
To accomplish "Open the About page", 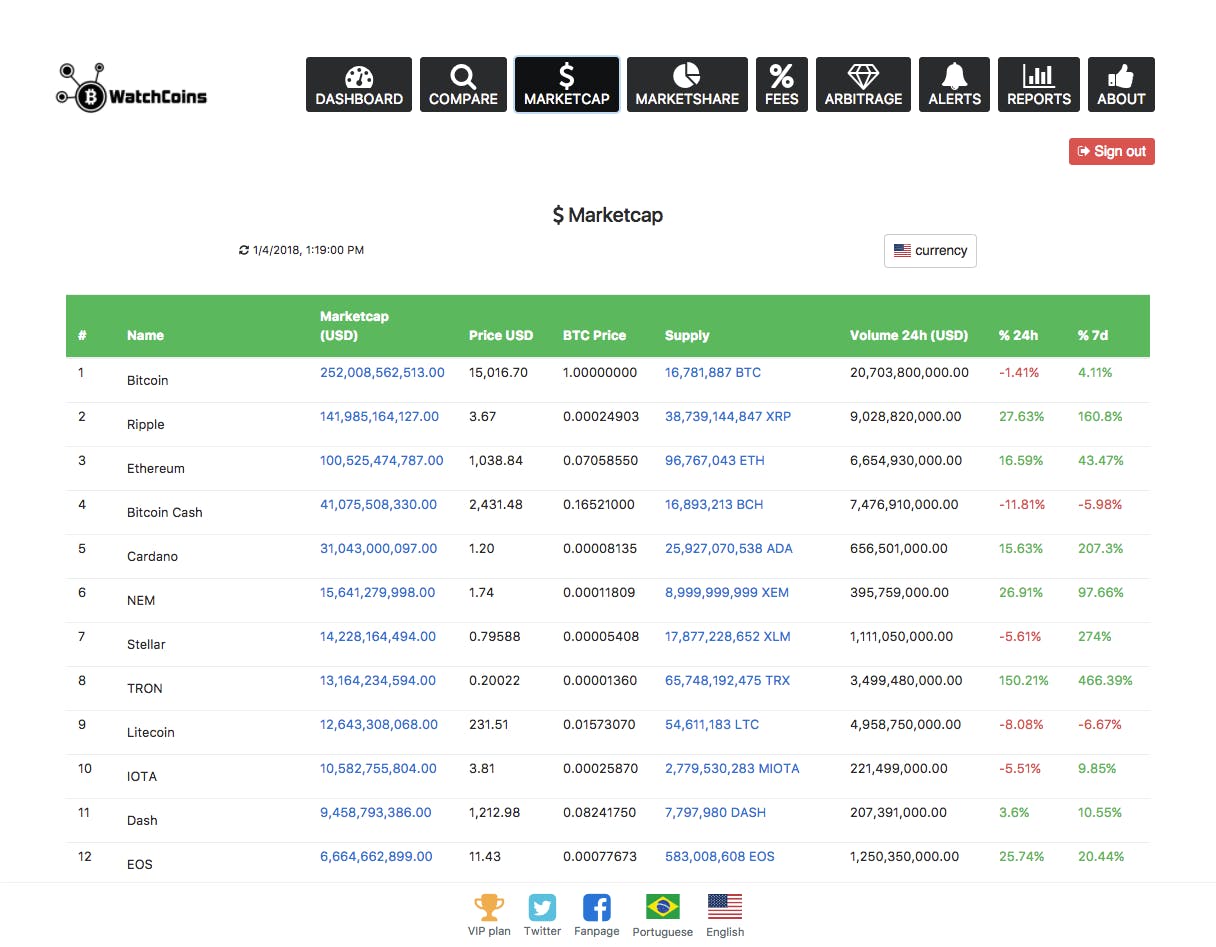I will pos(1121,84).
